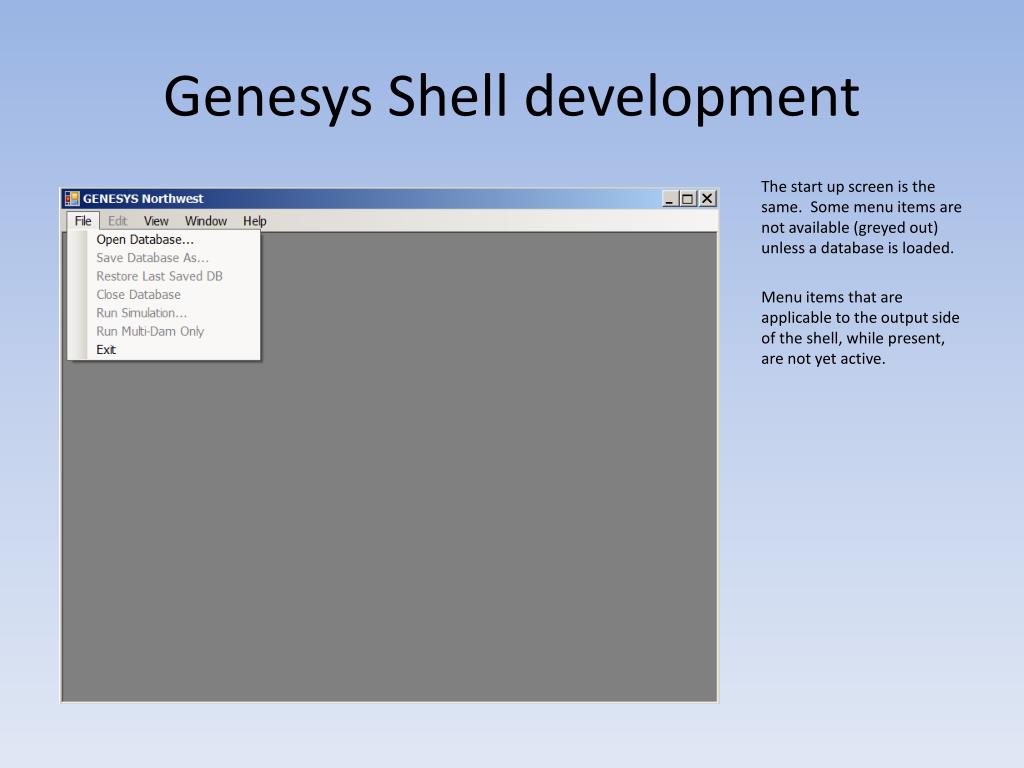Viewport: 1024px width, 768px height.
Task: Click the Genesys Shell development slide title
Action: [511, 96]
